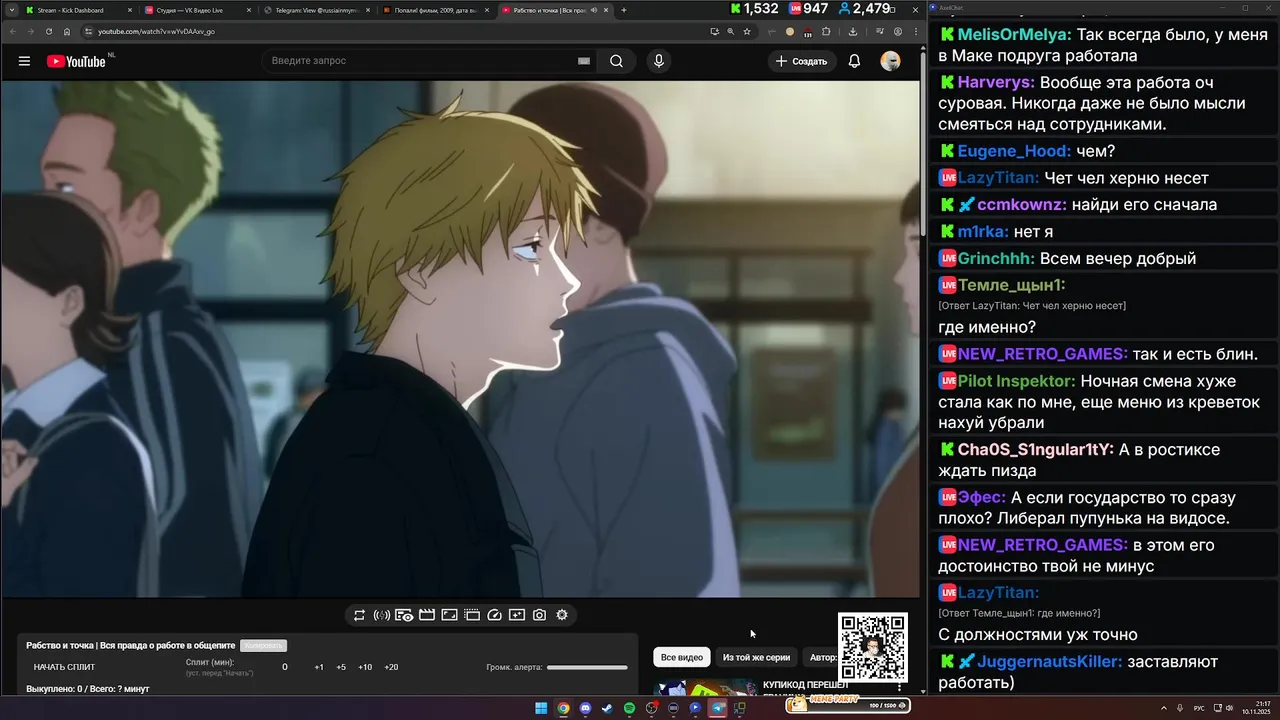Click the Kick viewer counter showing 1,532
The width and height of the screenshot is (1280, 720).
754,8
